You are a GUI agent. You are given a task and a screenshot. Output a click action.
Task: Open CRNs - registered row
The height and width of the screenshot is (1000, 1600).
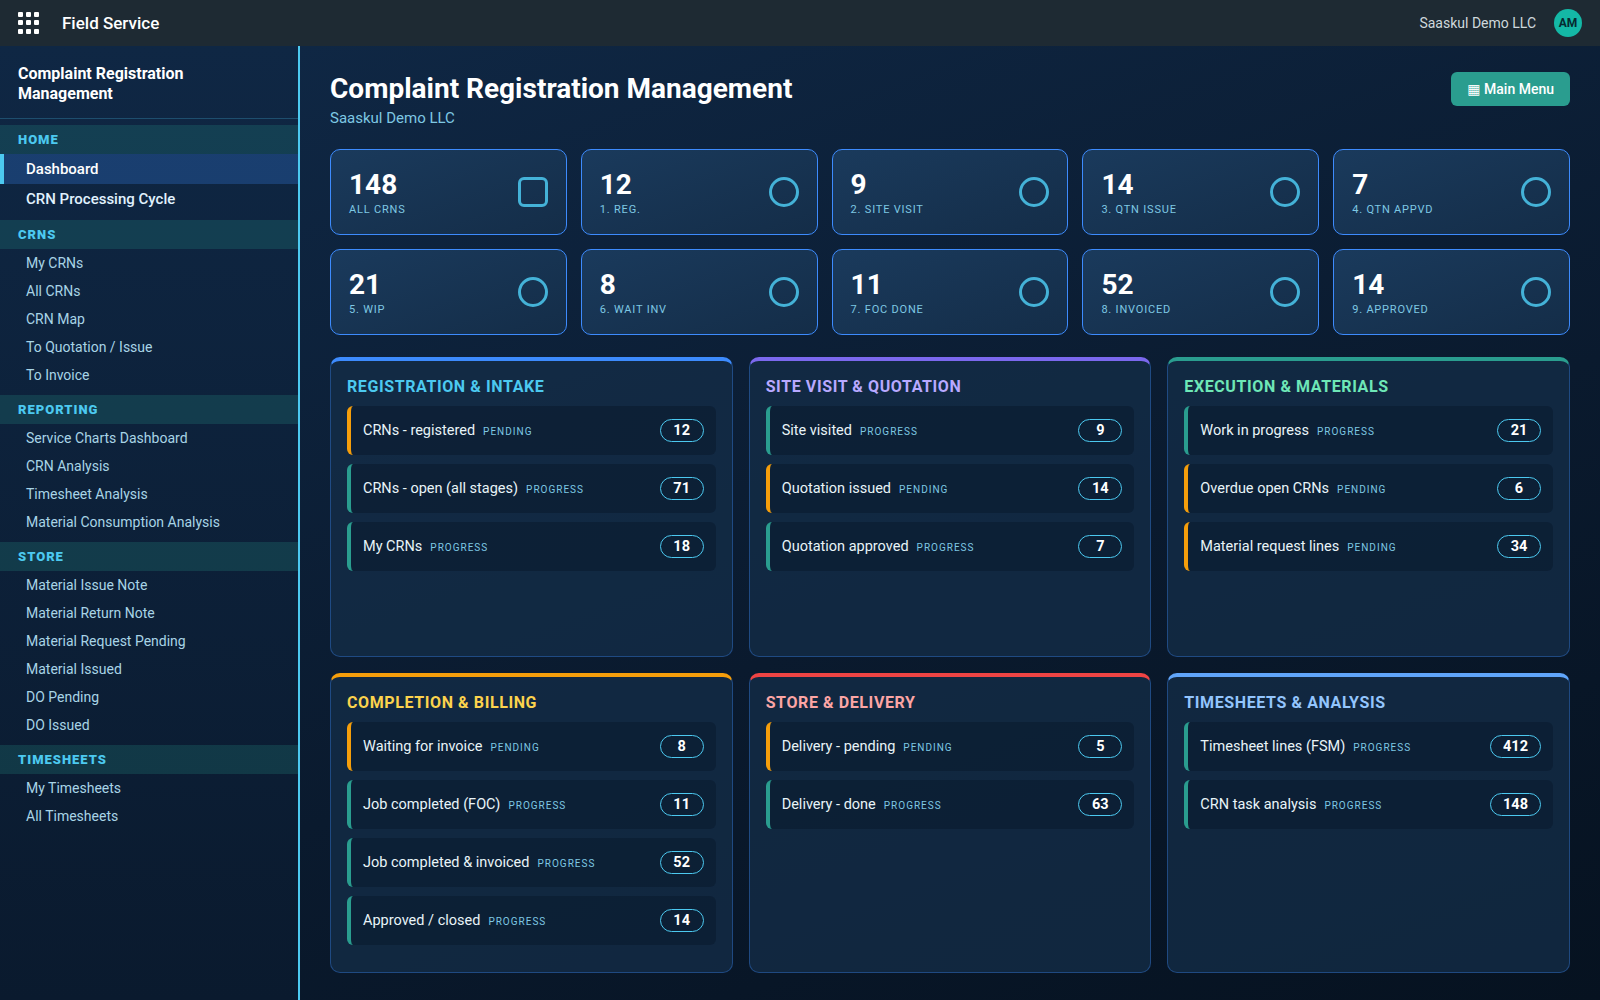(x=531, y=430)
